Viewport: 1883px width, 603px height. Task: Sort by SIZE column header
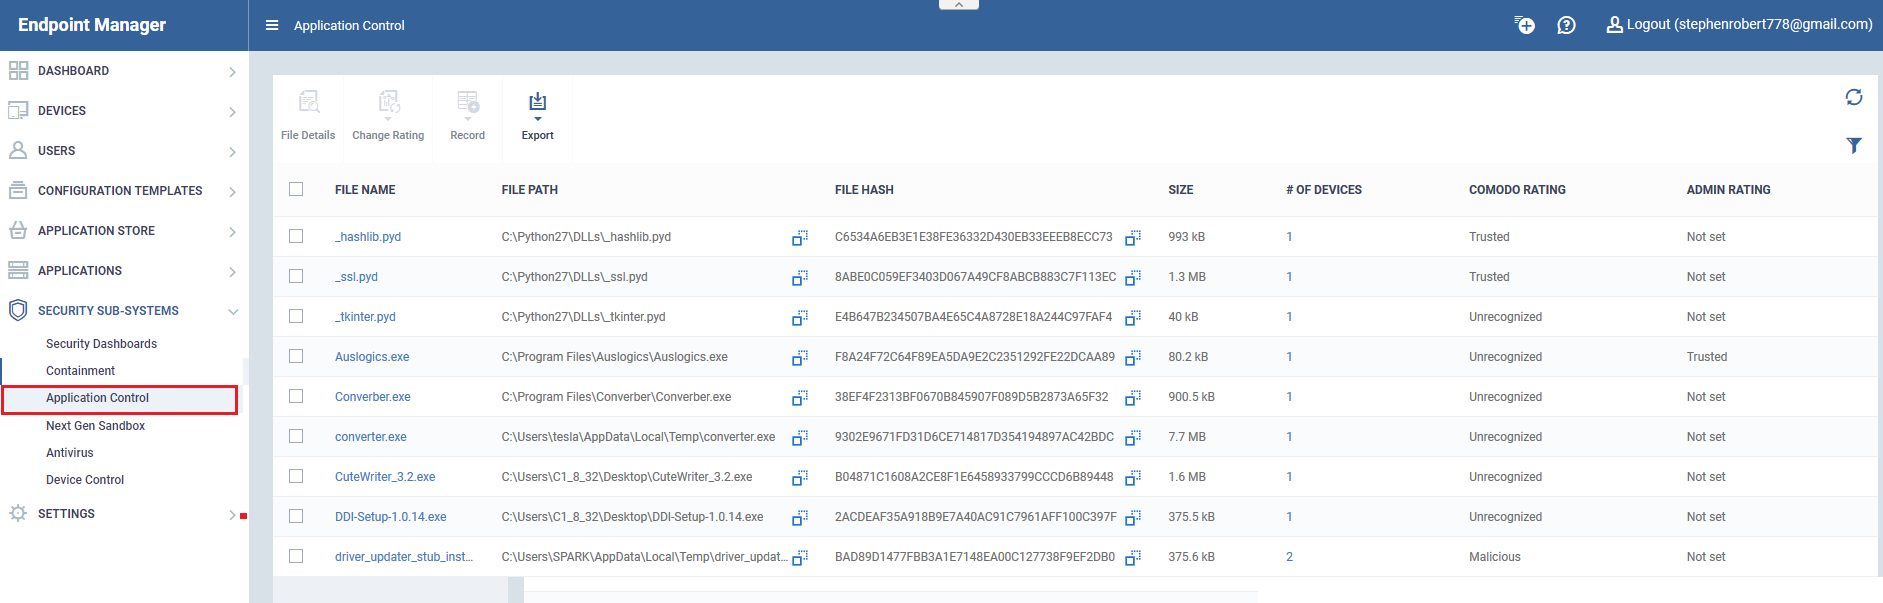coord(1180,190)
